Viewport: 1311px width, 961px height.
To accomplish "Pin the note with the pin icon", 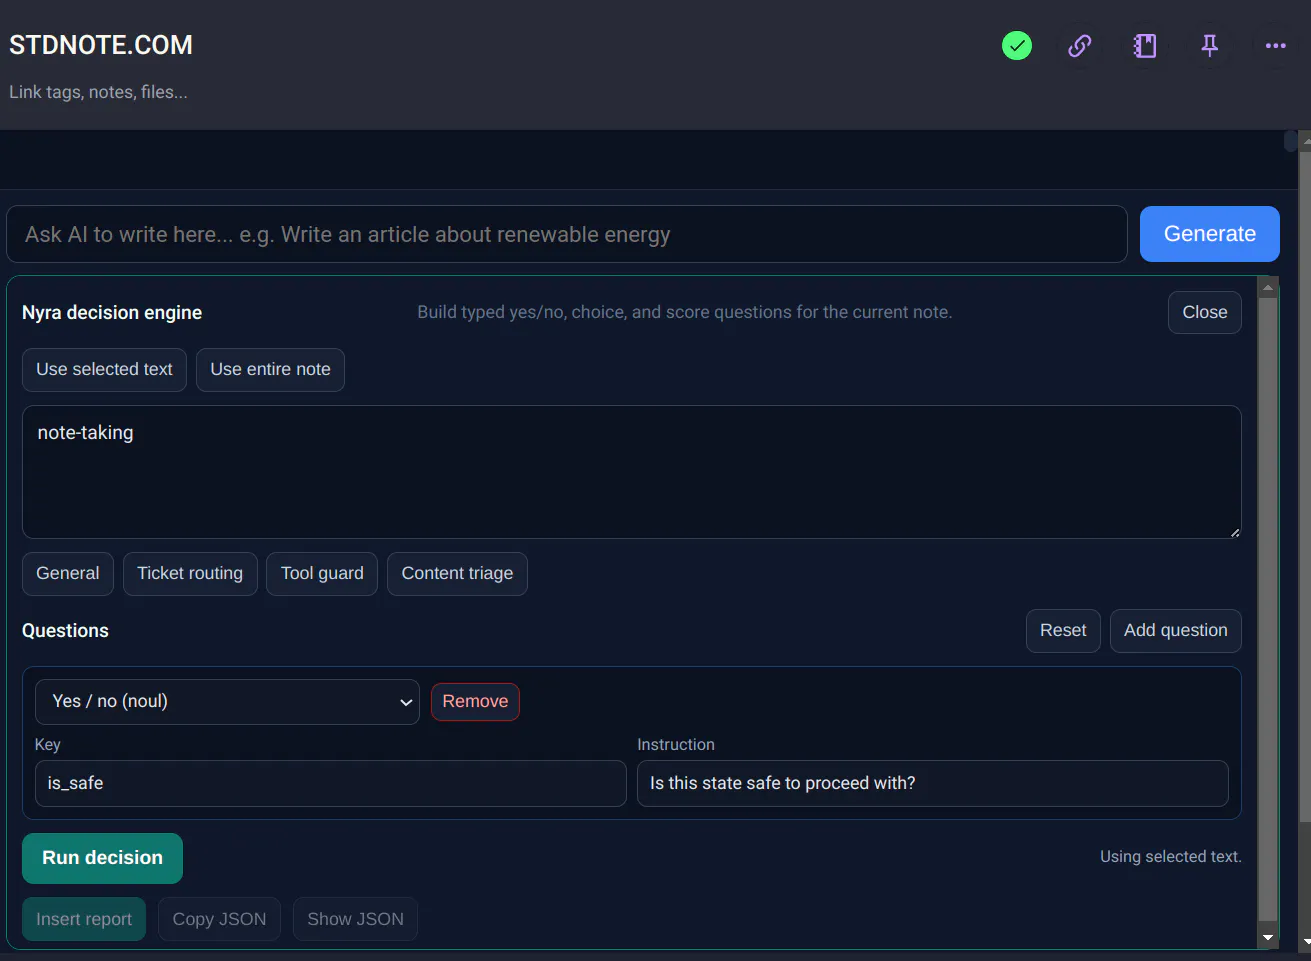I will pos(1210,45).
